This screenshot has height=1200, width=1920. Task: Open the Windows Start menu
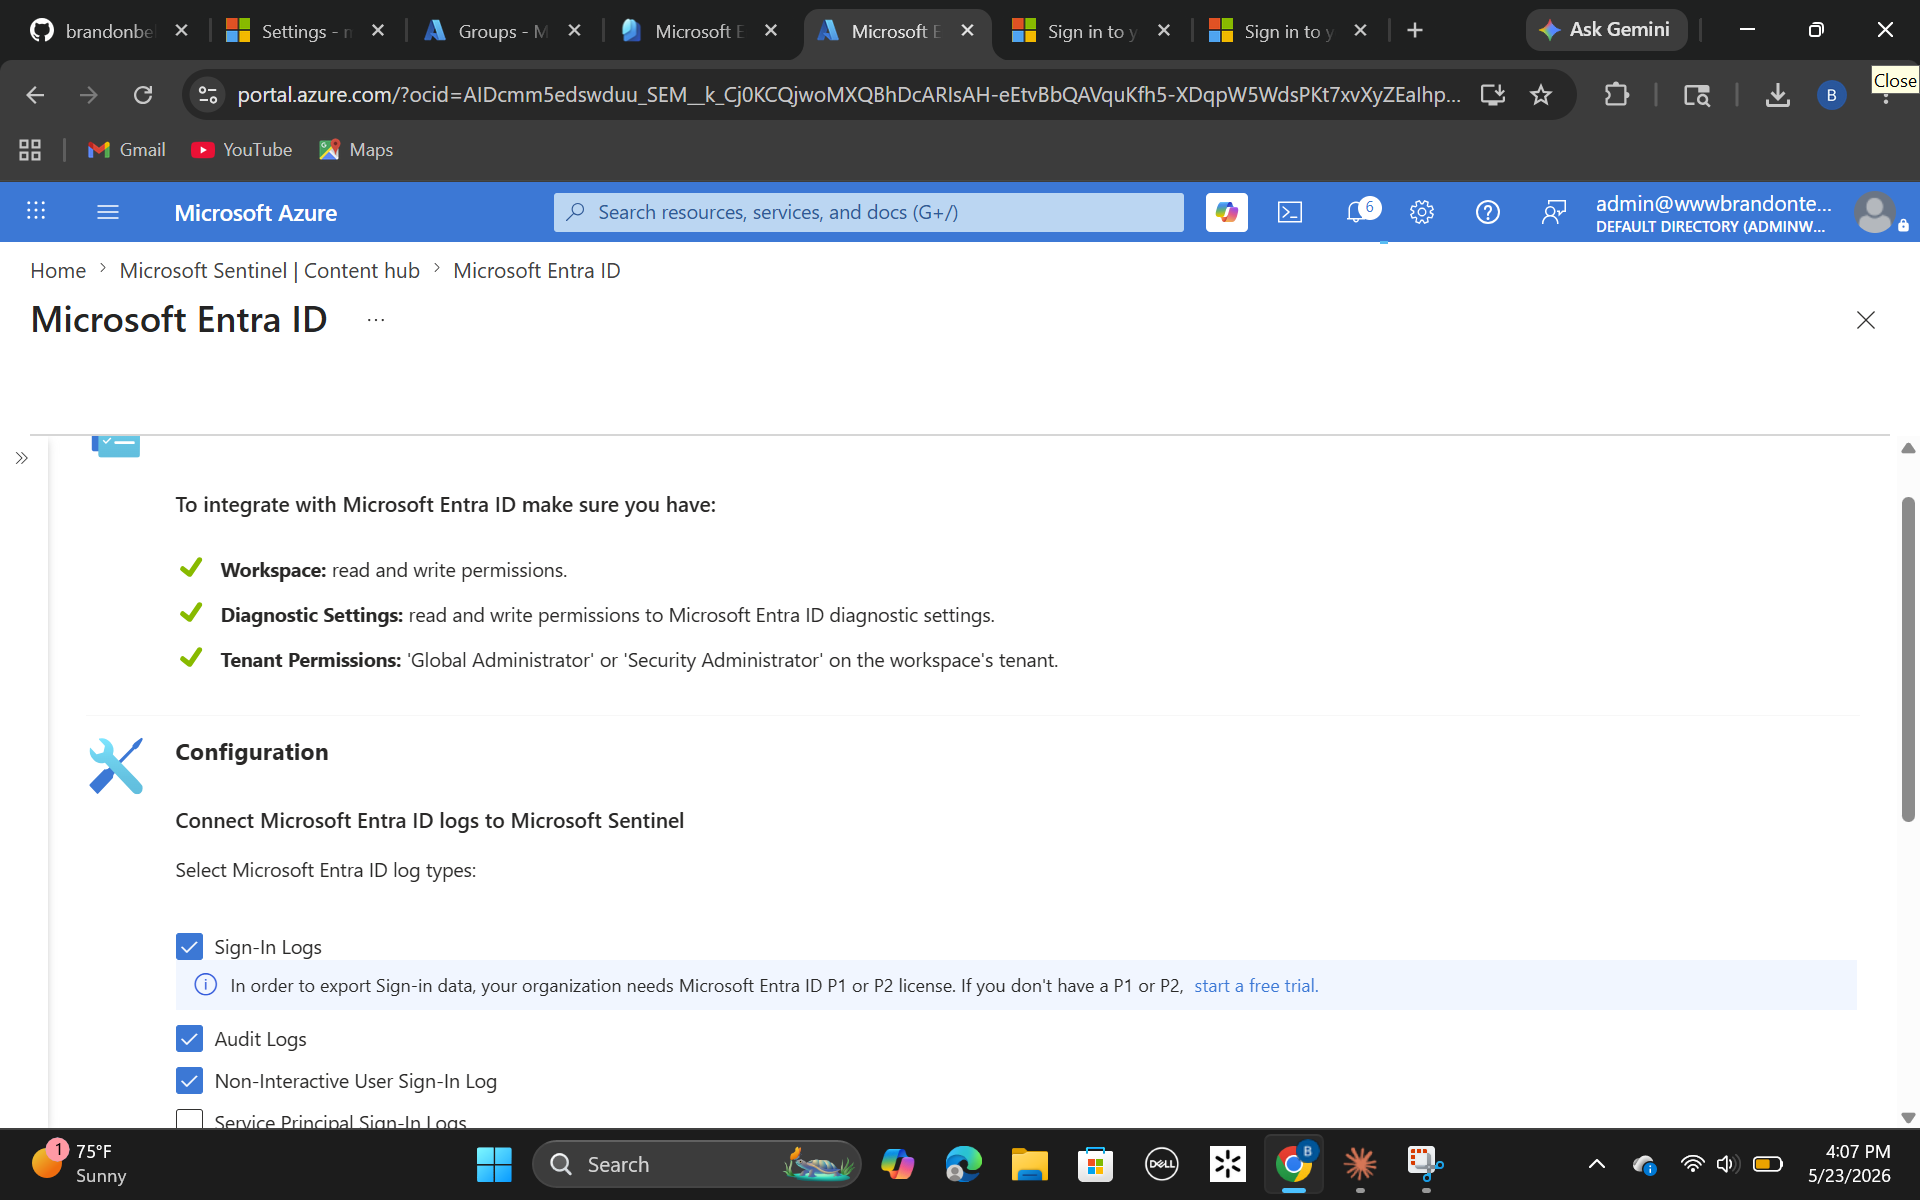pos(494,1164)
